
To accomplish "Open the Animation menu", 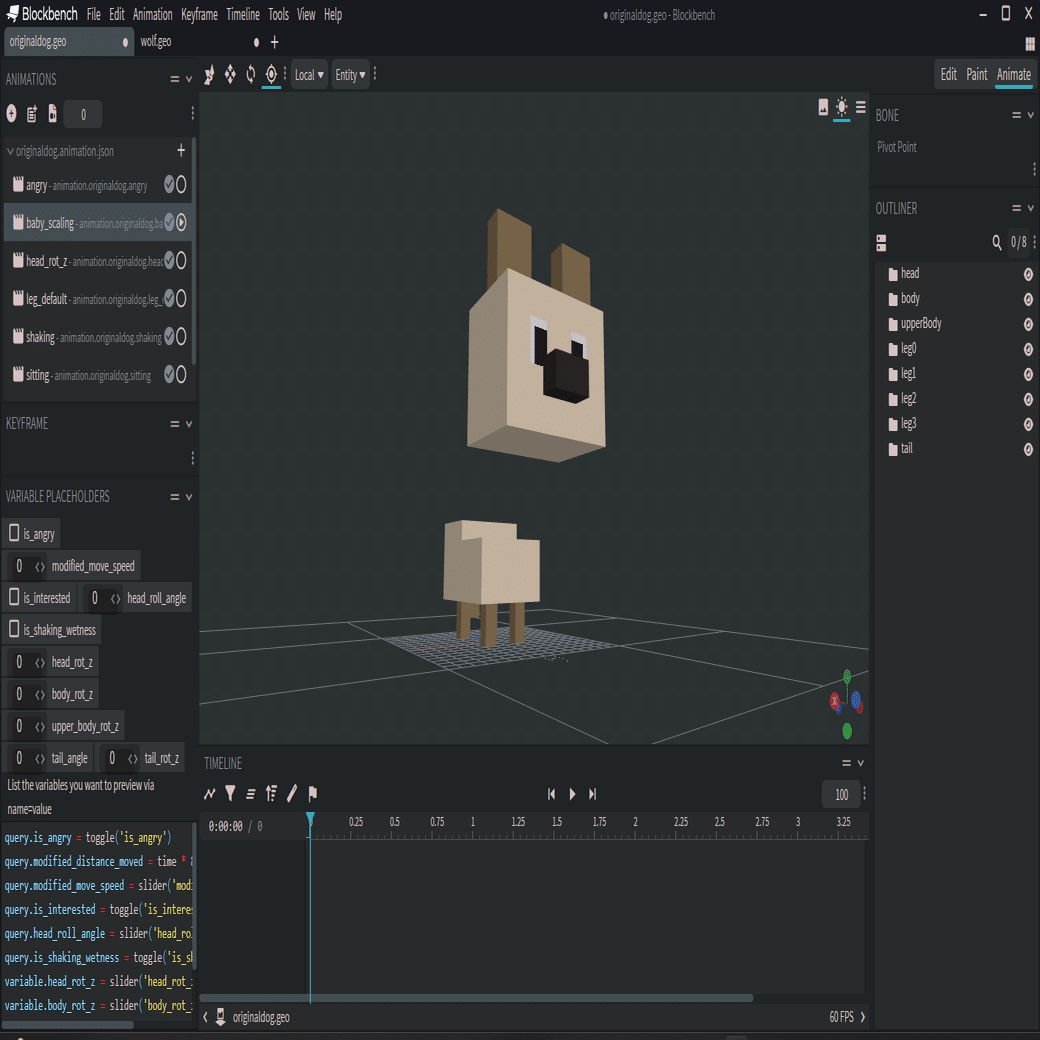I will click(153, 15).
